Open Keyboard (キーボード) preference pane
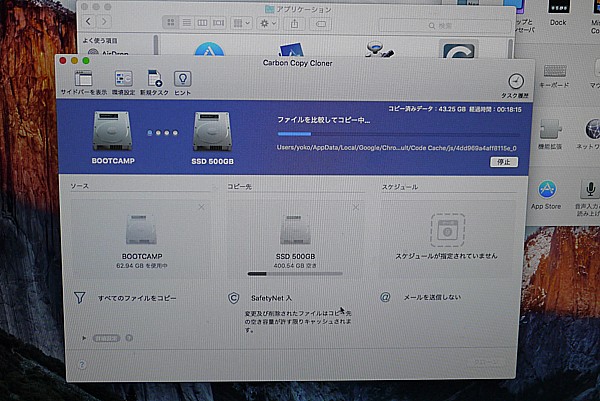 pyautogui.click(x=554, y=76)
